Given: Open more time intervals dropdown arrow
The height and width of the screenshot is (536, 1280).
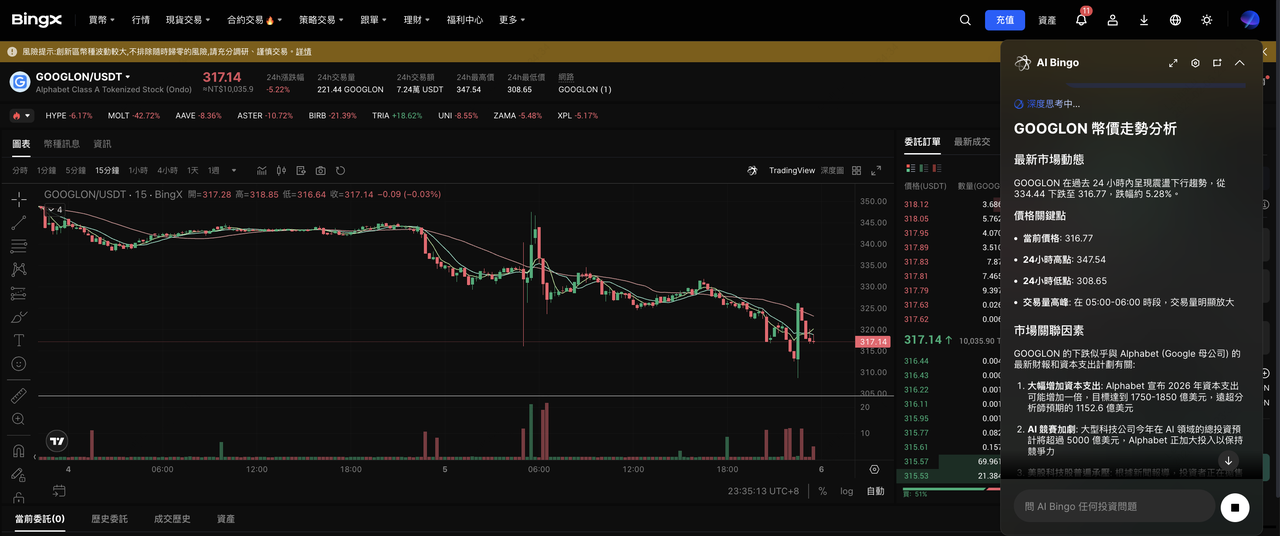Looking at the screenshot, I should [234, 171].
